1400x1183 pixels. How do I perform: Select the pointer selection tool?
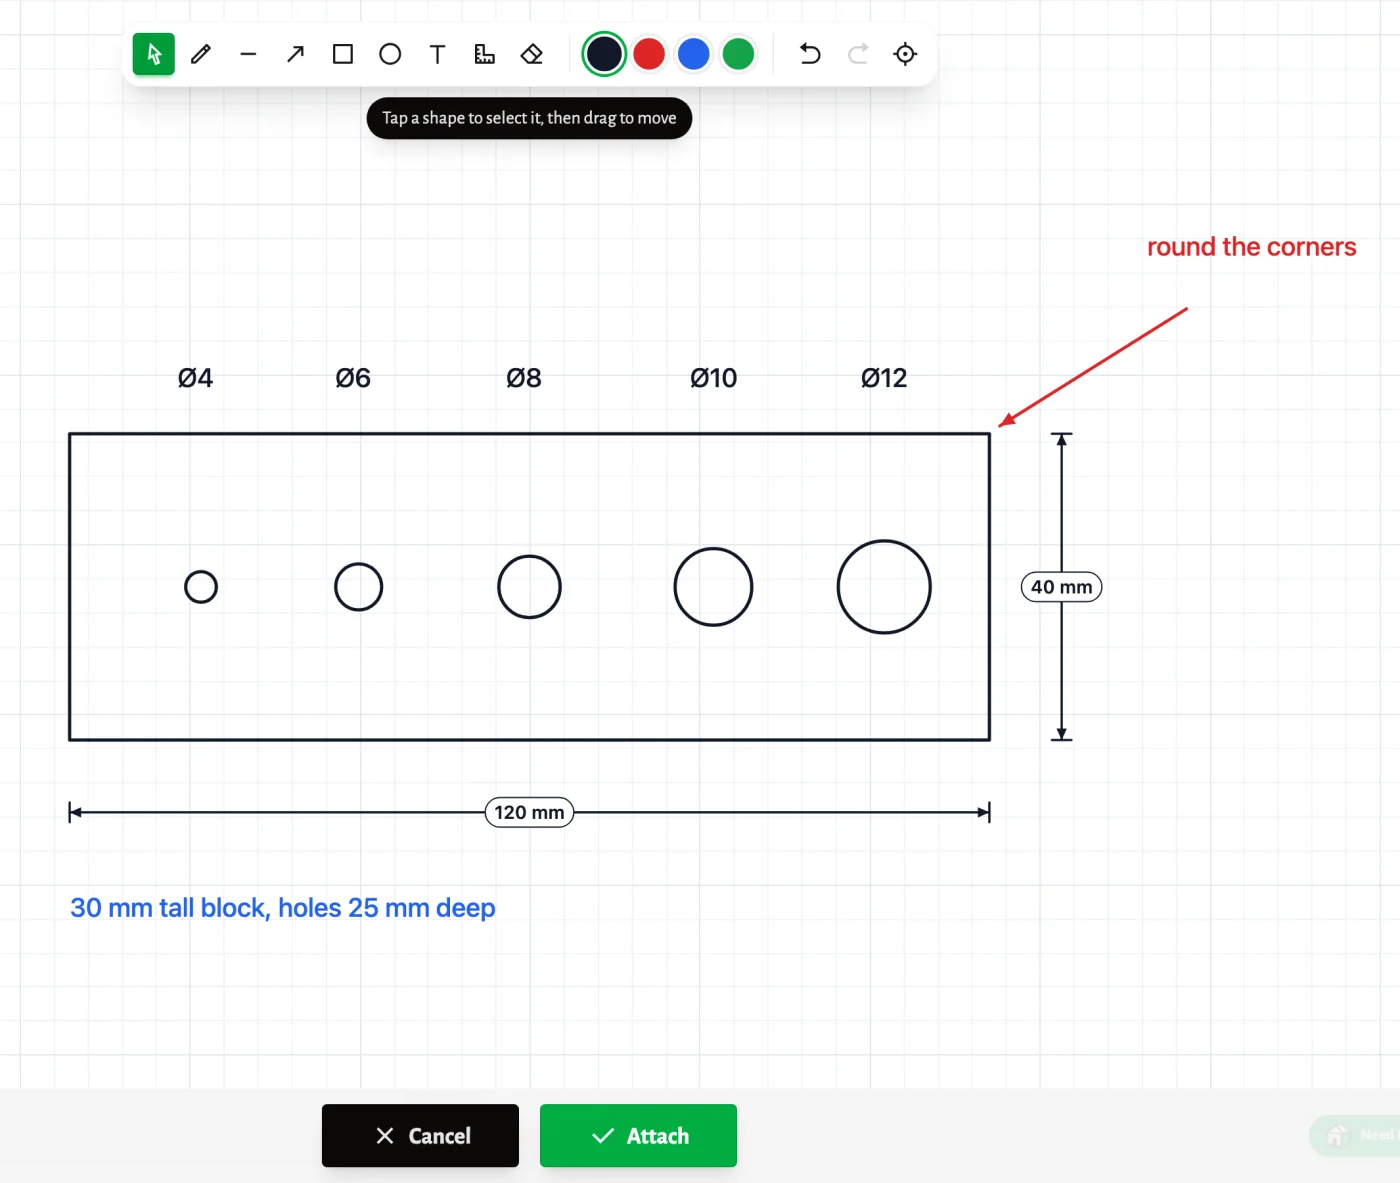(x=154, y=54)
